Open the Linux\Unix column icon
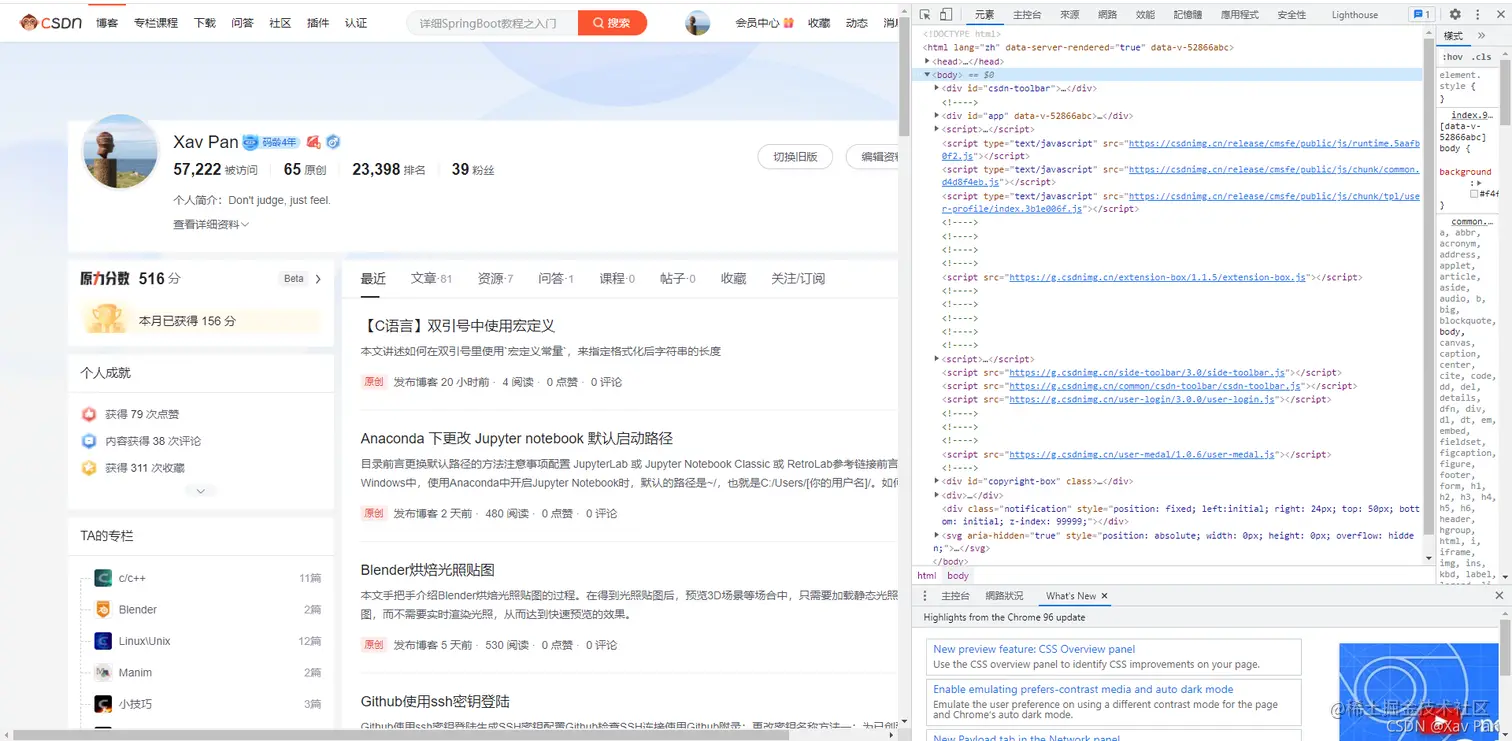Screen dimensions: 1512x741 (102, 641)
